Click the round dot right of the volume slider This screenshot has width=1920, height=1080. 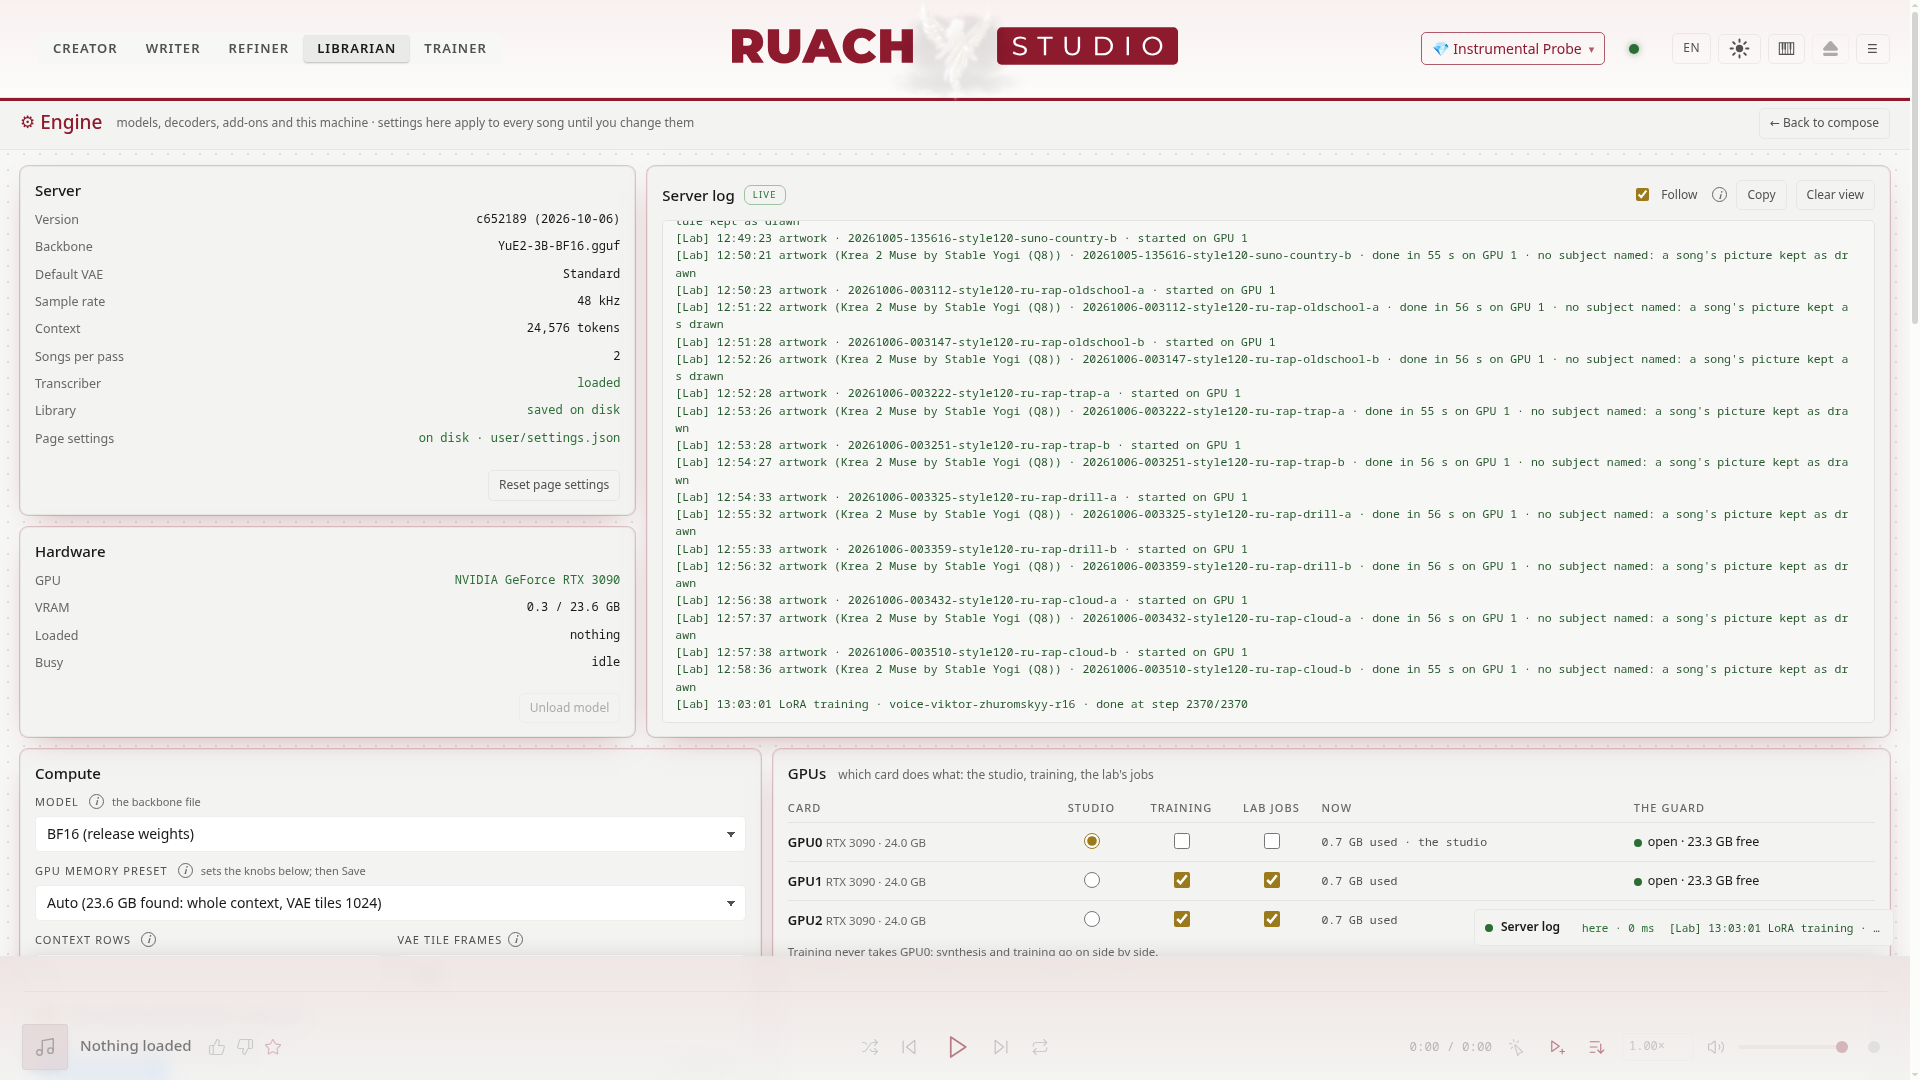(x=1874, y=1047)
